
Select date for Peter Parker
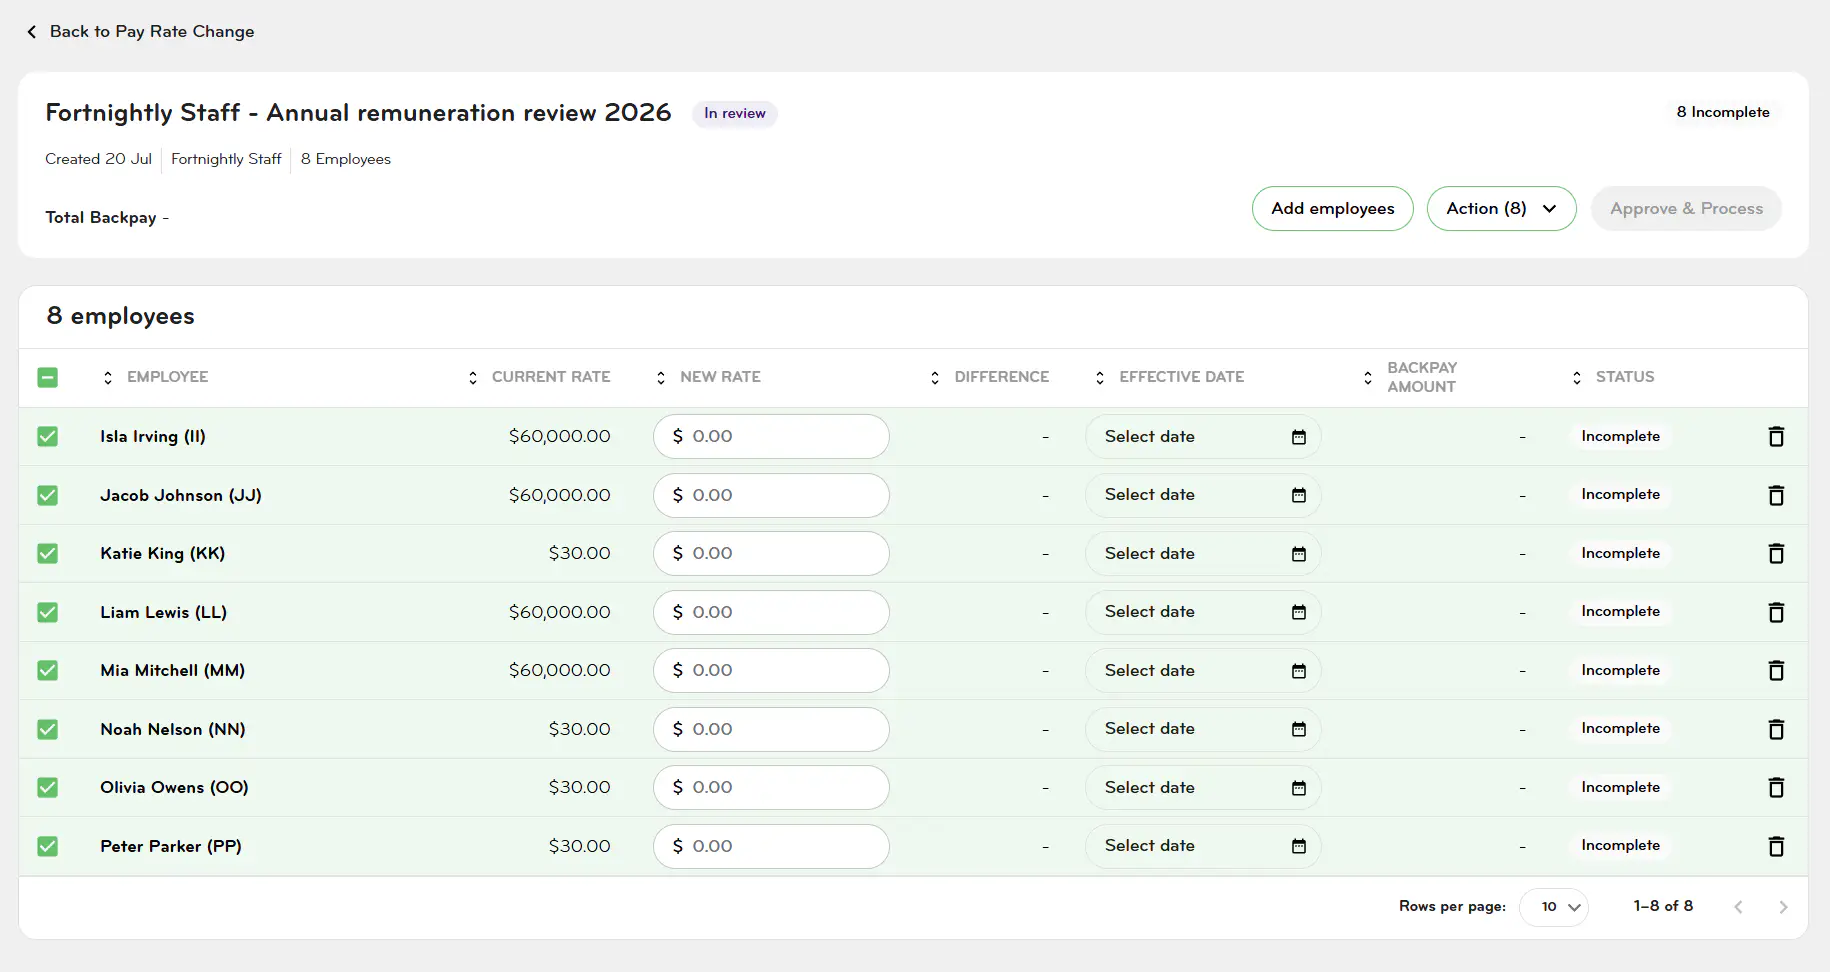pos(1203,846)
